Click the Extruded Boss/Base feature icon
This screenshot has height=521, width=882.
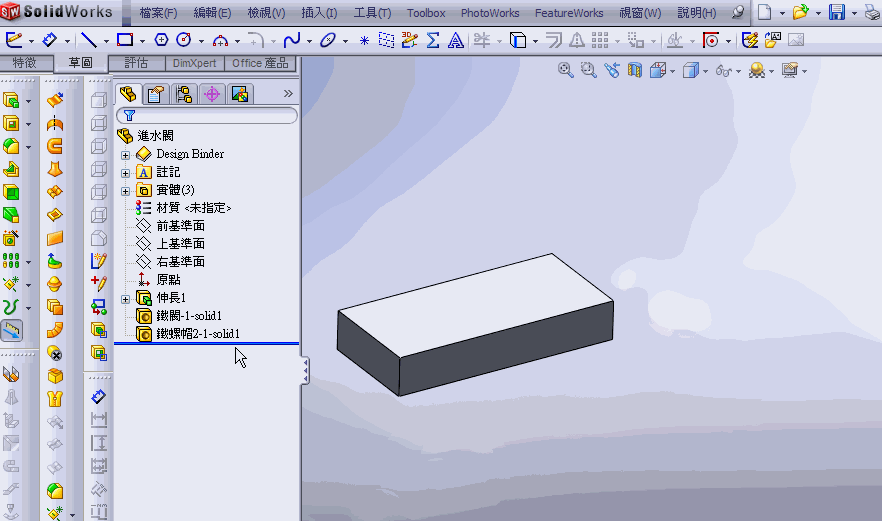point(11,100)
